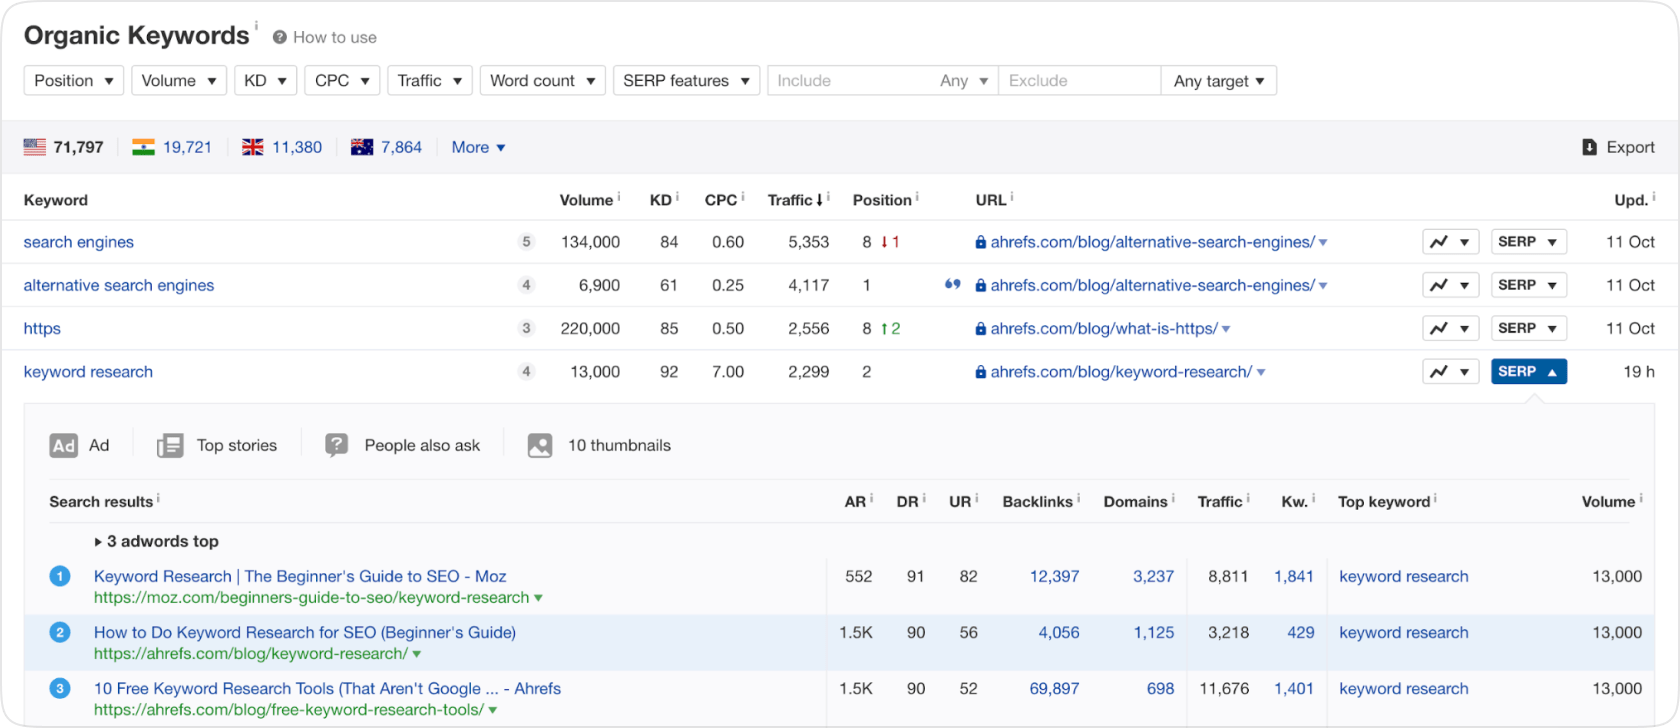Viewport: 1680px width, 728px height.
Task: Click the US flag country icon
Action: tap(35, 147)
